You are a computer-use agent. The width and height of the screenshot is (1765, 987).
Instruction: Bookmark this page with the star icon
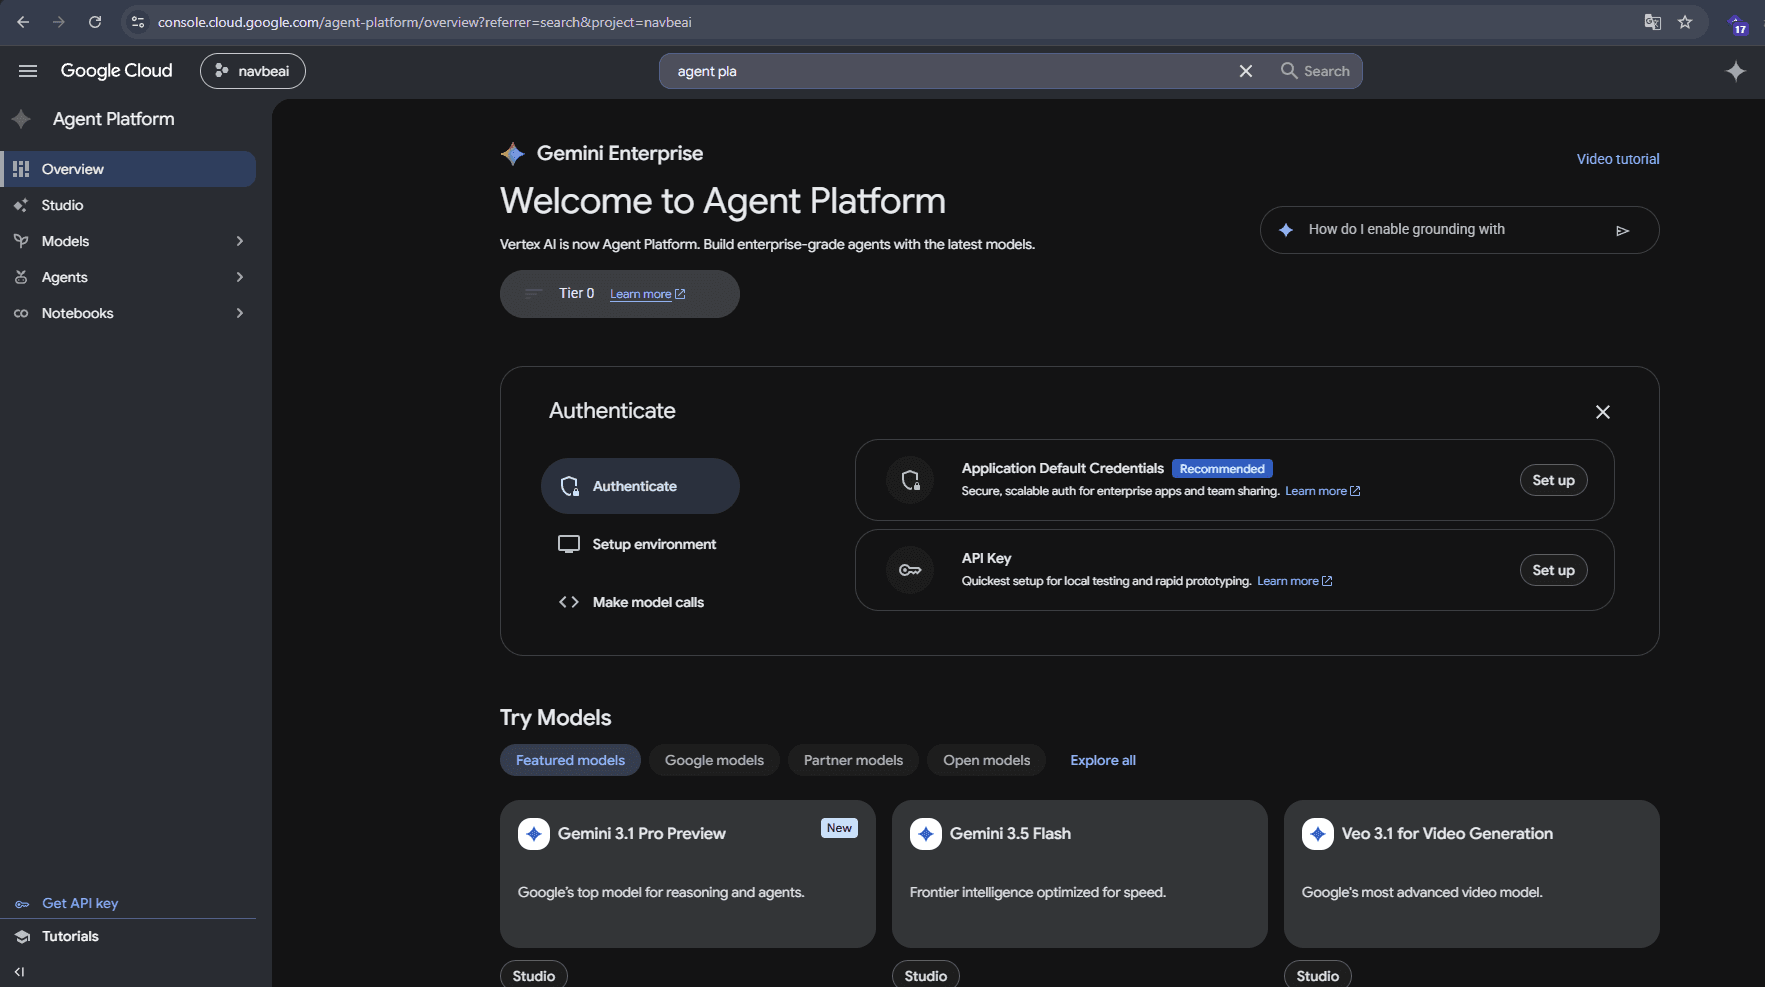[x=1685, y=22]
